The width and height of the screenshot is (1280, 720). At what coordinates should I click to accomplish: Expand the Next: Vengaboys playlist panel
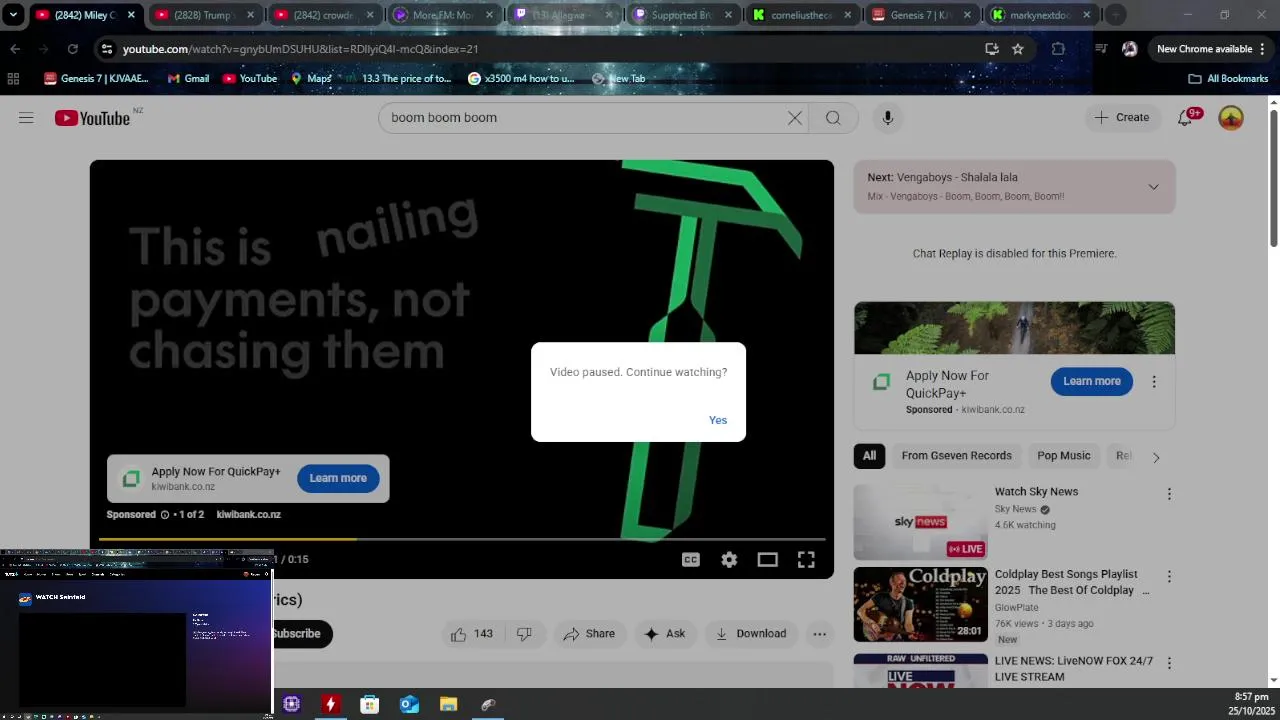click(x=1153, y=187)
